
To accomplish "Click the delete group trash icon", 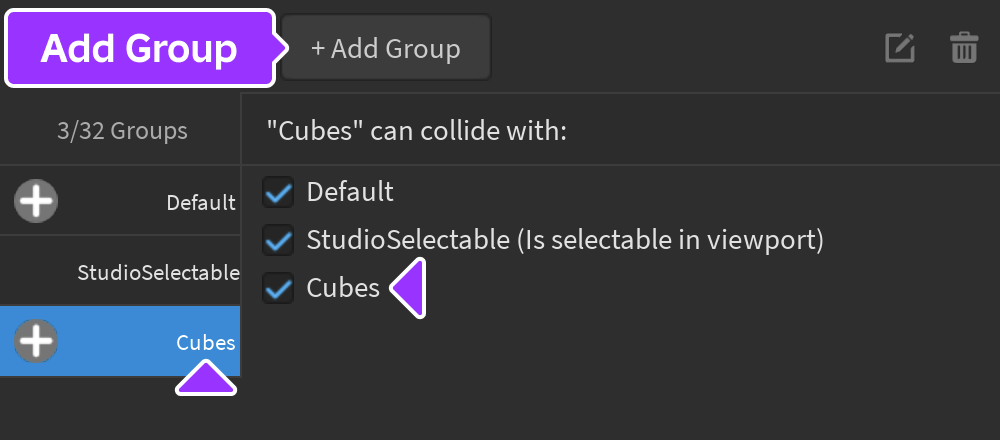I will [x=964, y=48].
